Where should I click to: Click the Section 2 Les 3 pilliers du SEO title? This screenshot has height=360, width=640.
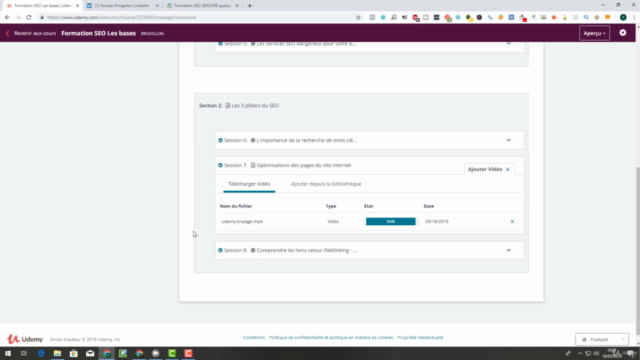pos(255,105)
